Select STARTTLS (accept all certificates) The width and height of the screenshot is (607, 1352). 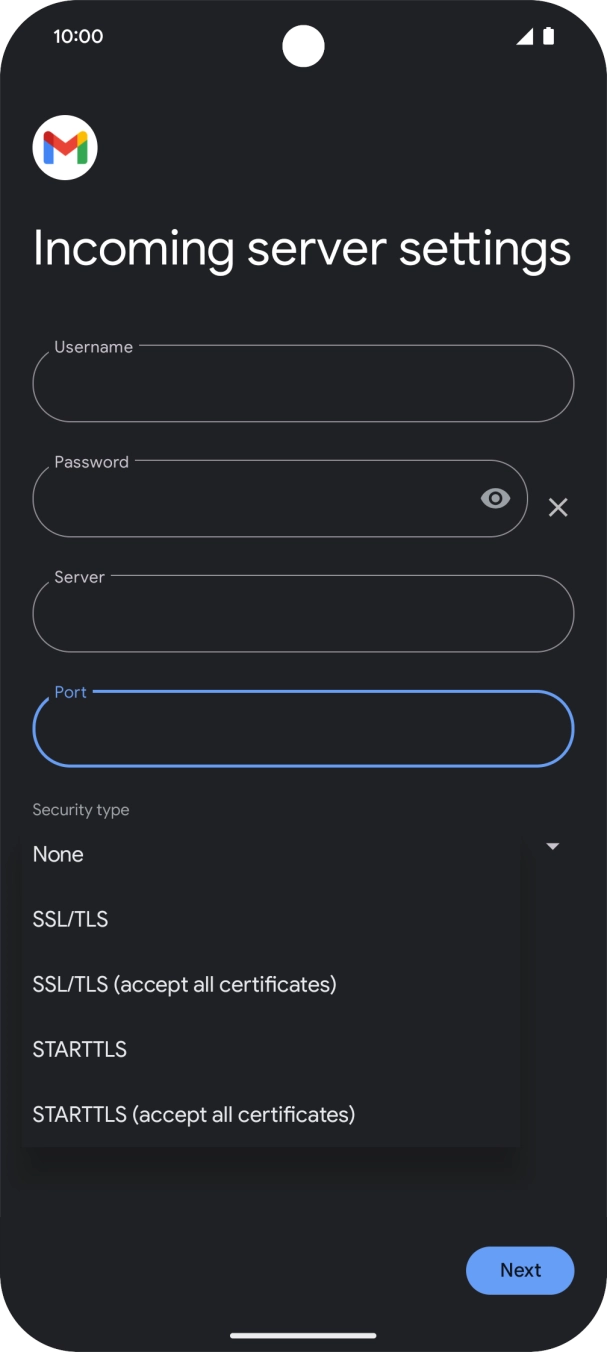pyautogui.click(x=194, y=1114)
